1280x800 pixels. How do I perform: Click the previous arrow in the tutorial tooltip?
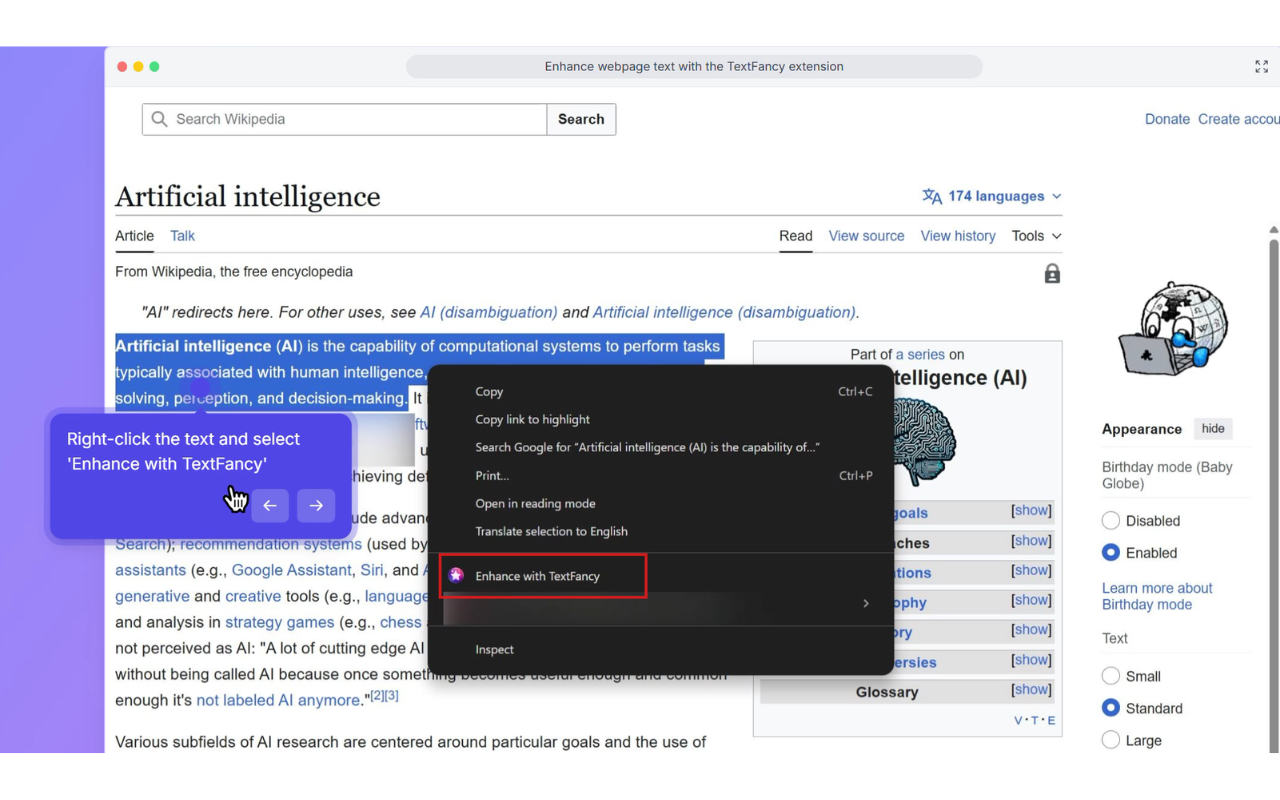[x=270, y=506]
